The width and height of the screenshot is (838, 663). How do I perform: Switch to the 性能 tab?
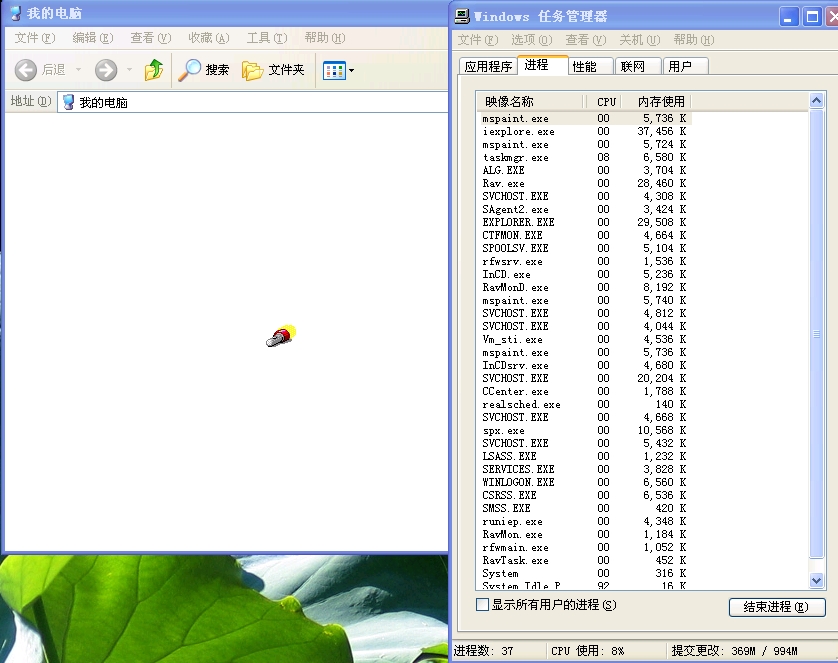[x=585, y=66]
